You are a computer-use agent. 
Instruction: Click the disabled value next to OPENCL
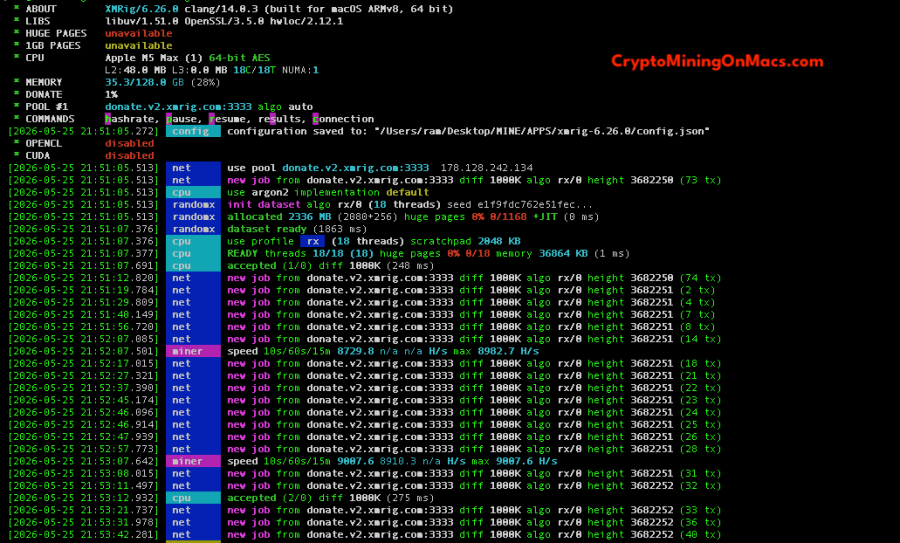pyautogui.click(x=129, y=143)
